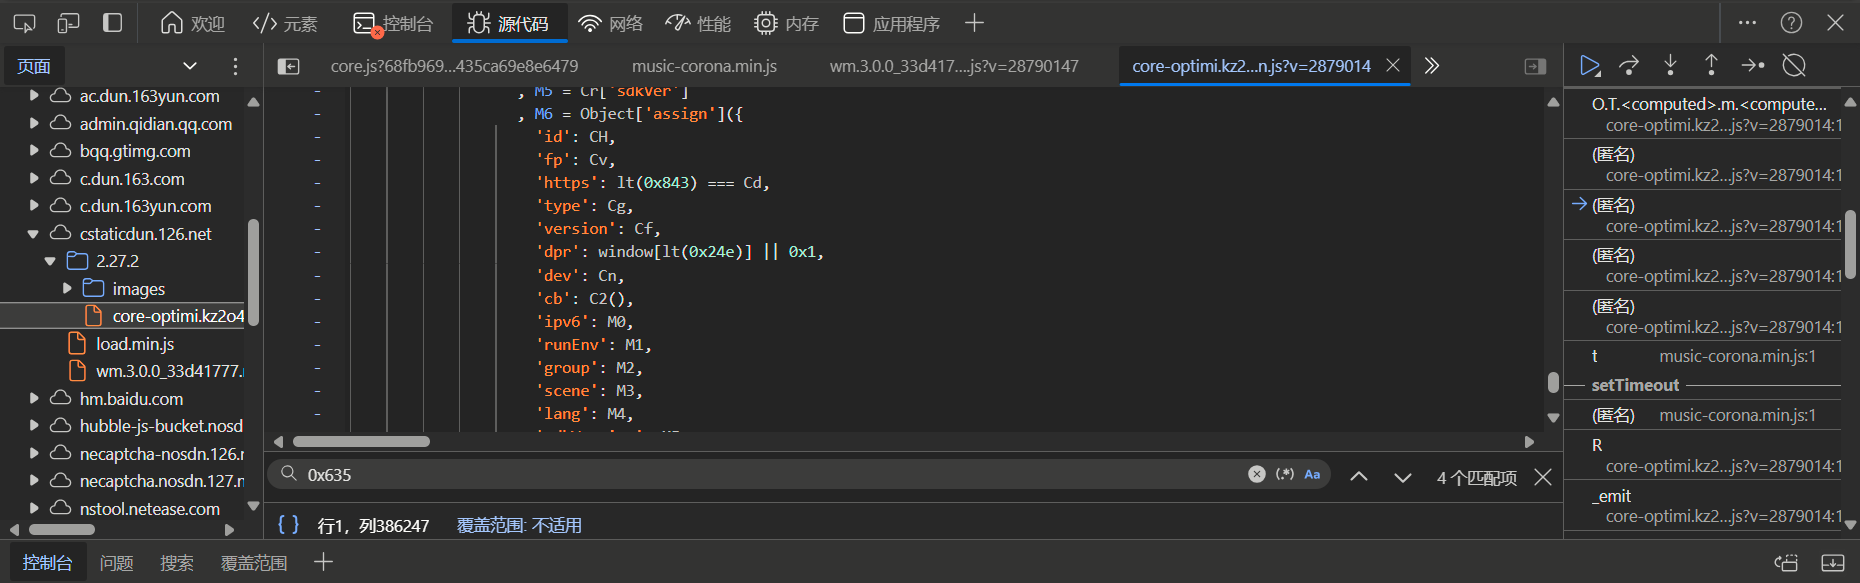Toggle match case Aa option
Viewport: 1860px width, 583px height.
coord(1312,474)
